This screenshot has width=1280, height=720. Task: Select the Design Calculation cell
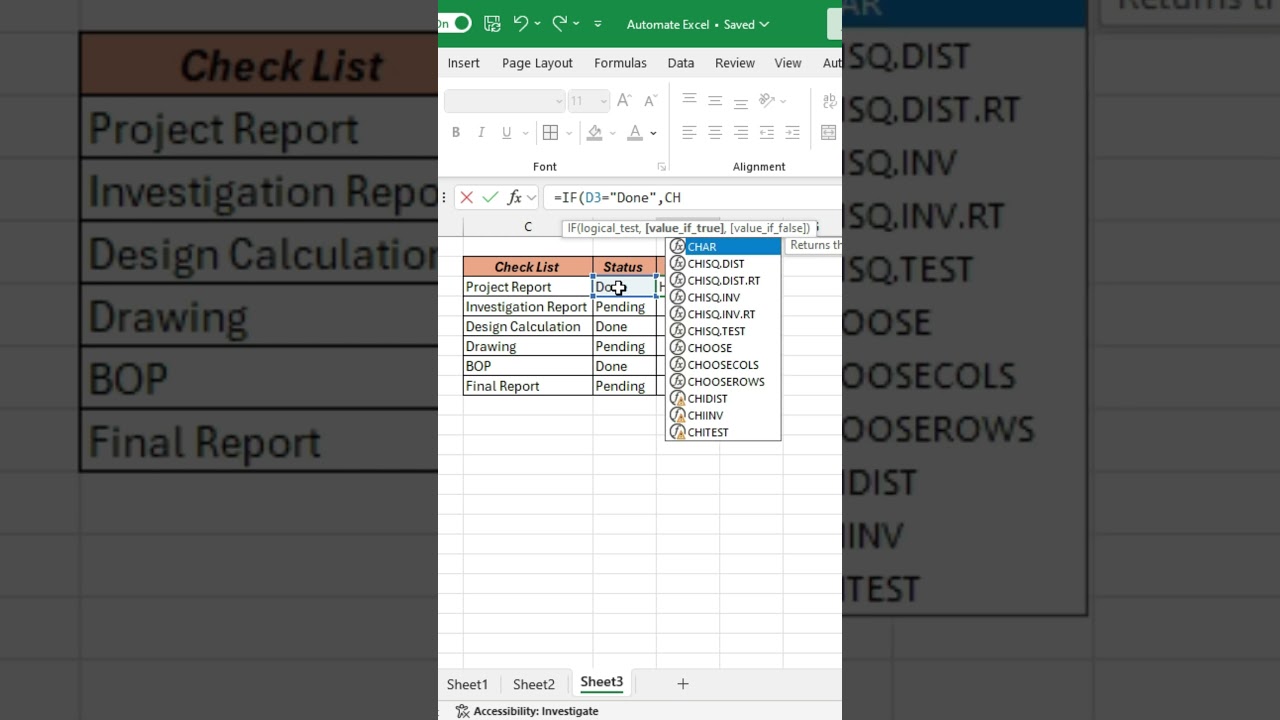(x=528, y=327)
